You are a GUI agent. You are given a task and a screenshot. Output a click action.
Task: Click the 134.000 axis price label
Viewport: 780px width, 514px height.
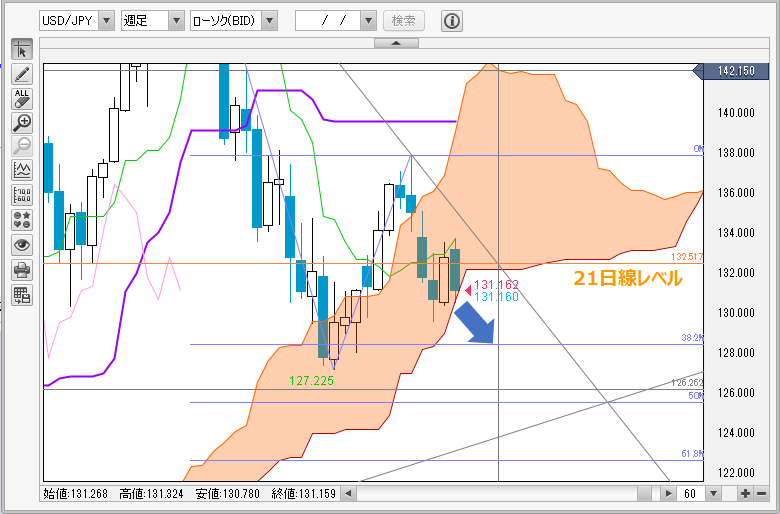pyautogui.click(x=736, y=233)
